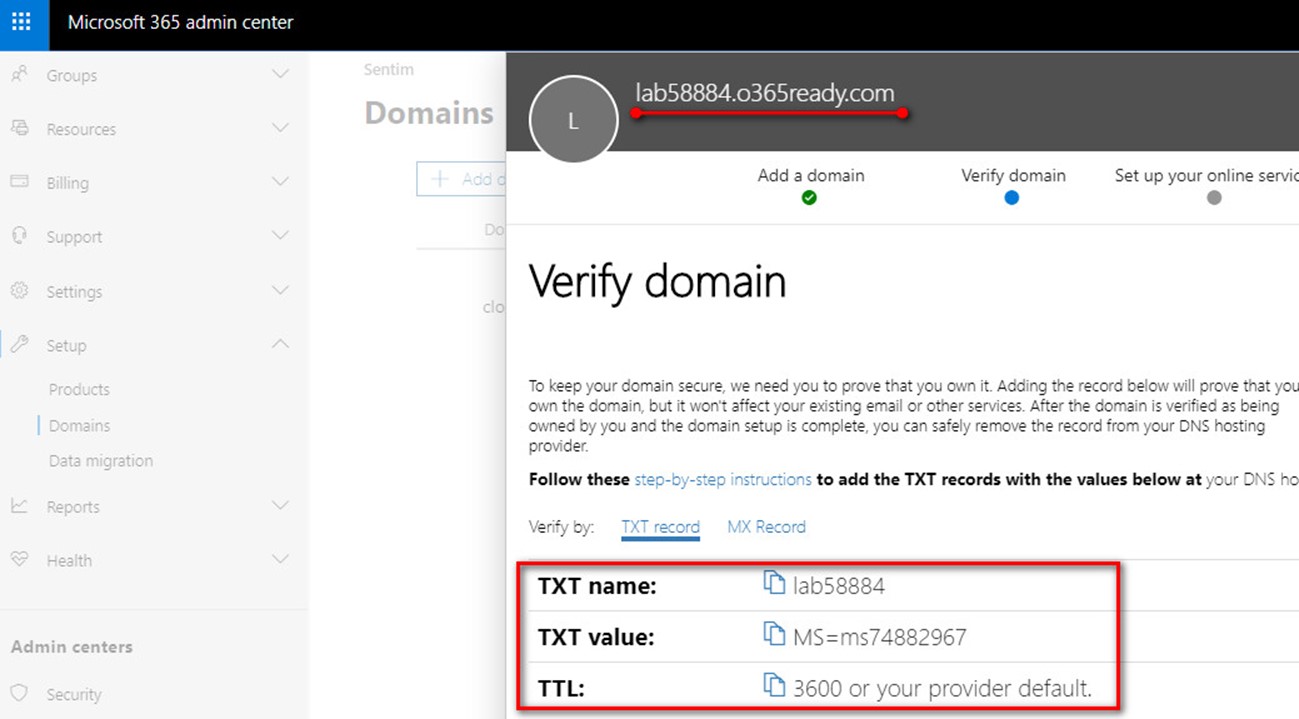1299x719 pixels.
Task: Copy the TXT name value icon
Action: (x=774, y=584)
